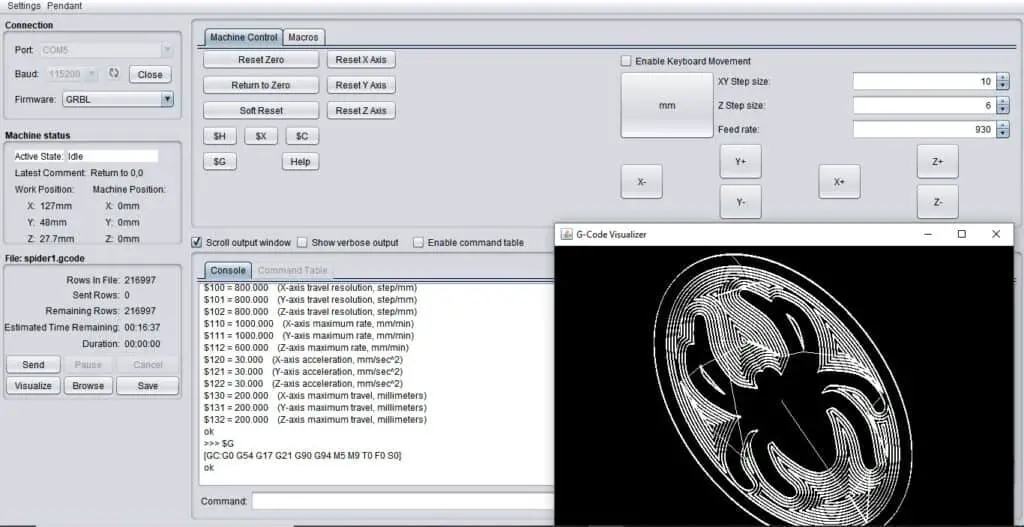Click the $C check mode button

(302, 136)
